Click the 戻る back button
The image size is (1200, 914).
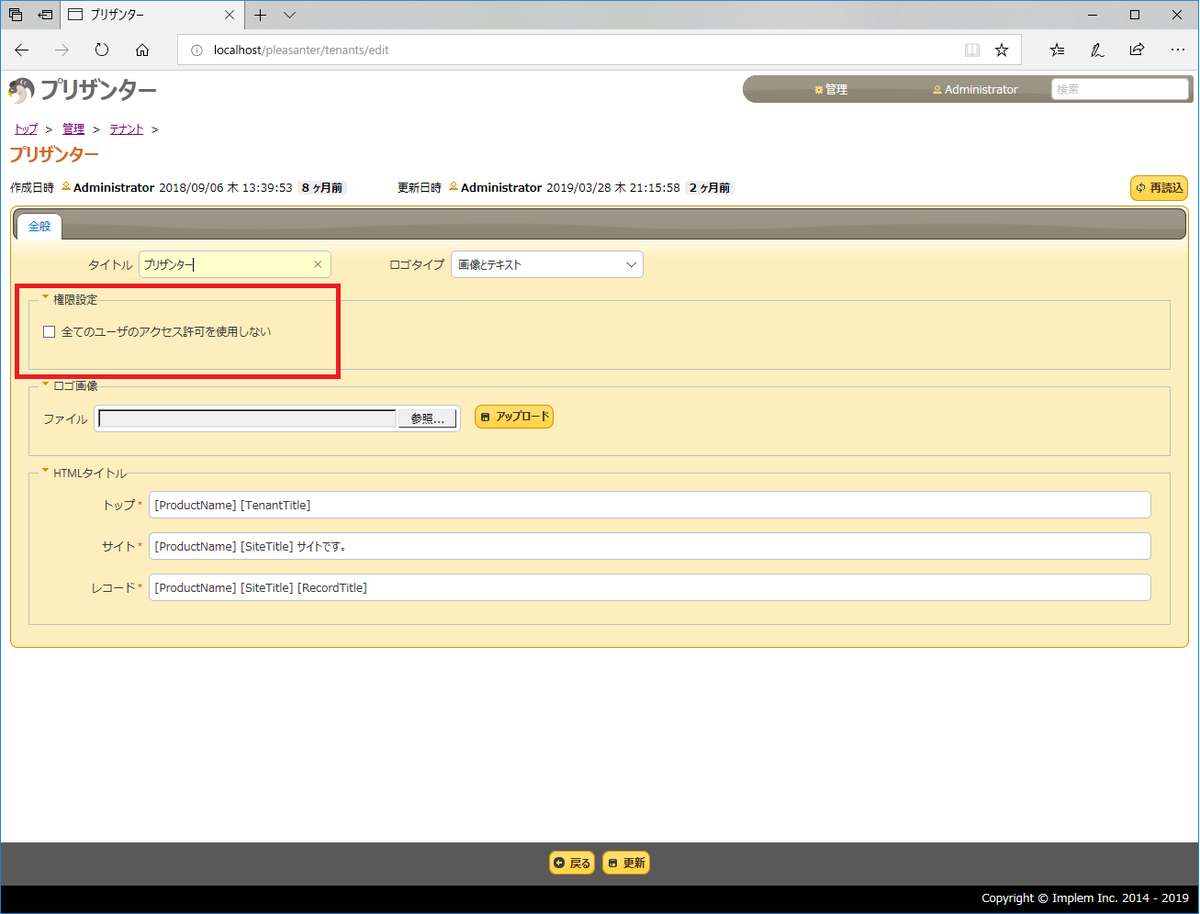(x=572, y=863)
